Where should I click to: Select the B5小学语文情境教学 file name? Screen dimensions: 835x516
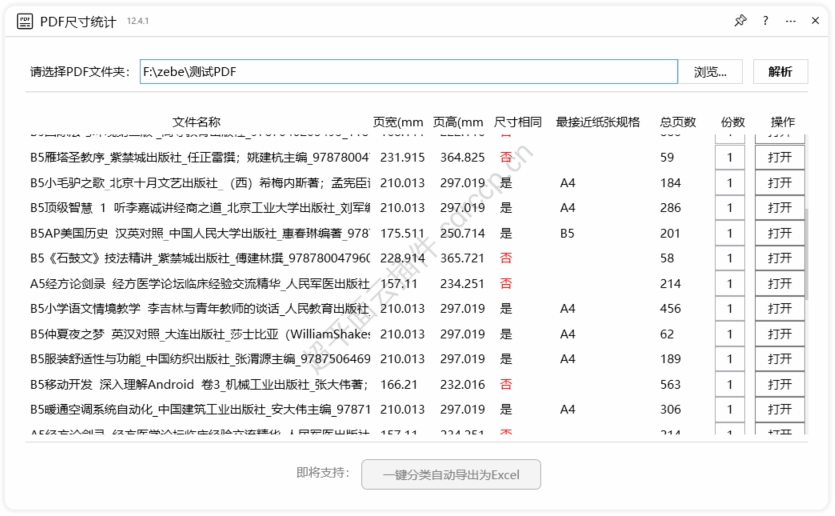[x=200, y=308]
